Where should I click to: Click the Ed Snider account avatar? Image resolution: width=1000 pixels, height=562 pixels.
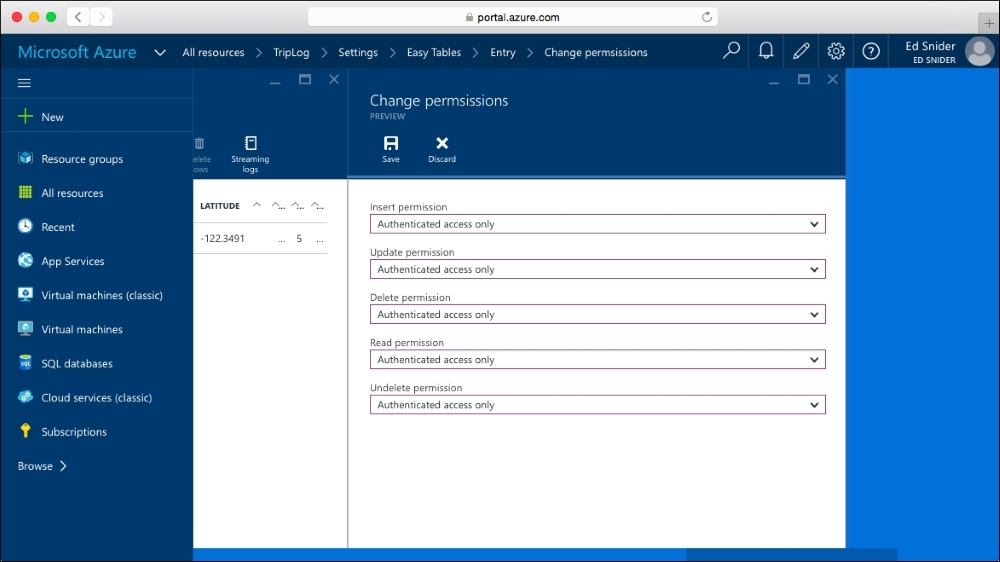point(980,52)
